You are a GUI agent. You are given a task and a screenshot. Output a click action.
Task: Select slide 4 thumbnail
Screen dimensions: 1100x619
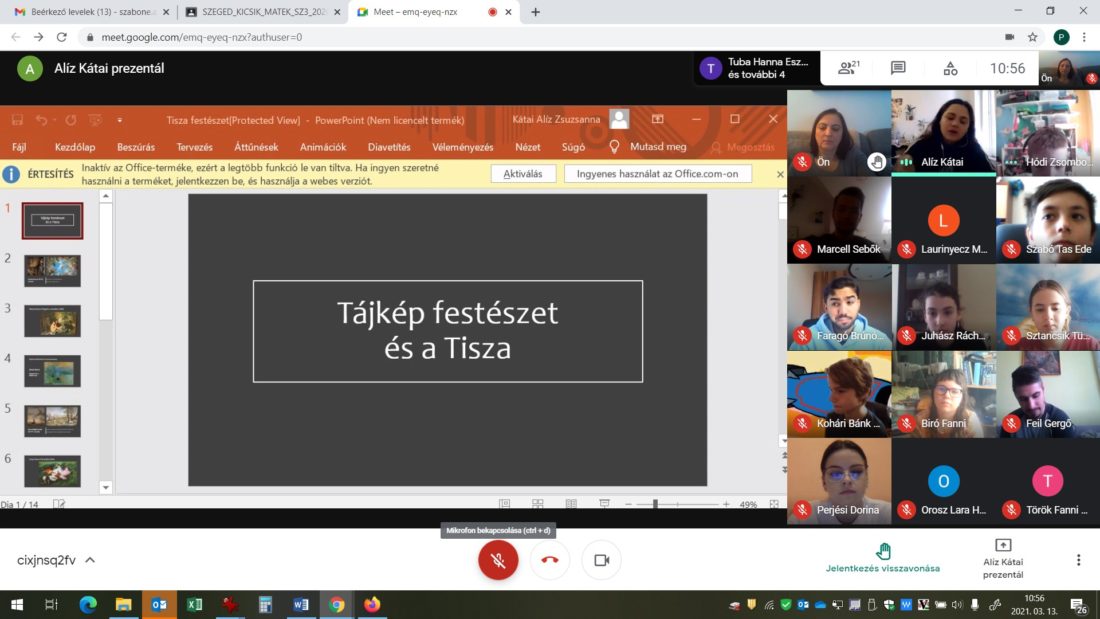click(x=53, y=371)
